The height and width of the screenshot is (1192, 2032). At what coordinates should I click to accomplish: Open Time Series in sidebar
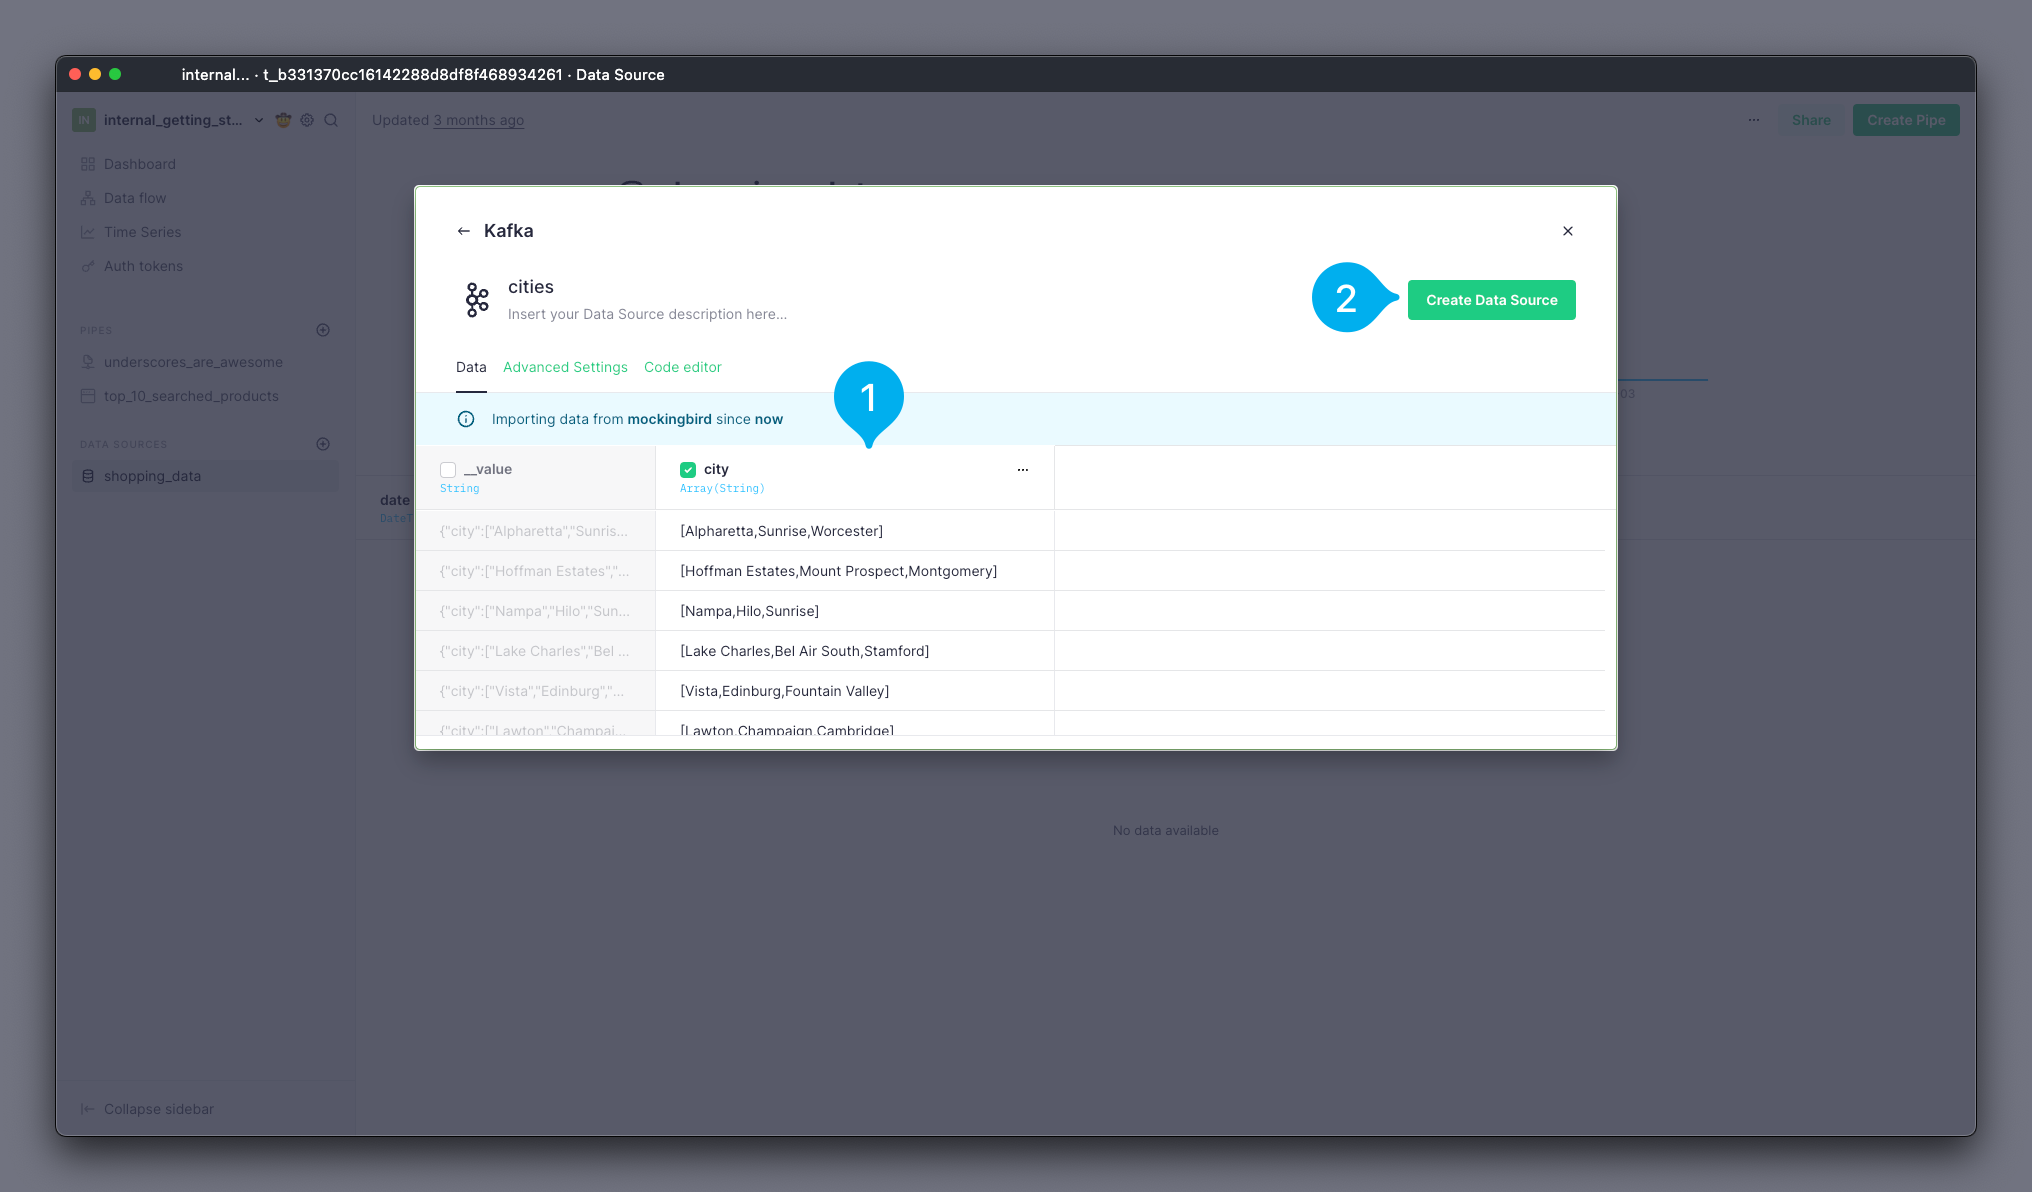(142, 232)
